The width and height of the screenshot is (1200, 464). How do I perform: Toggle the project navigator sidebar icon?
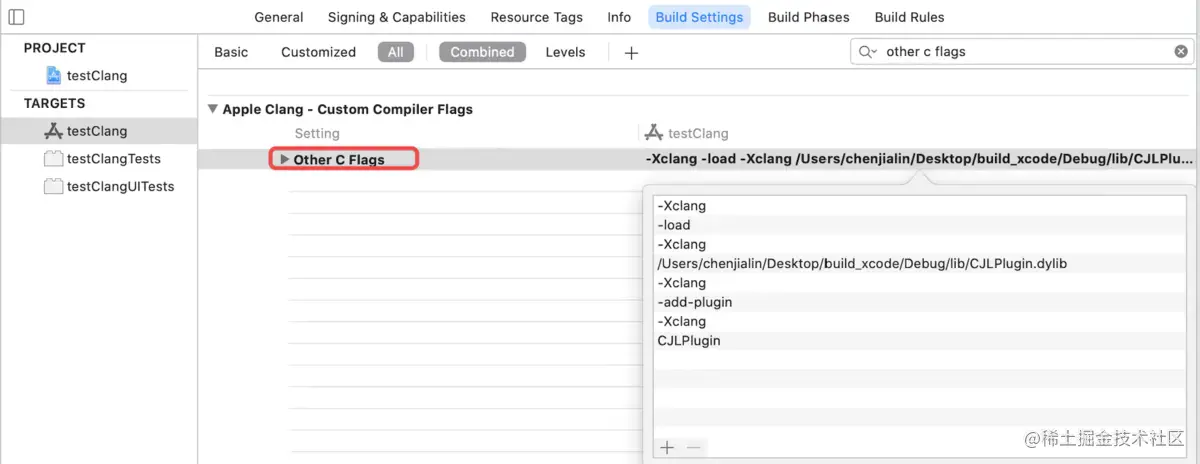[x=16, y=17]
